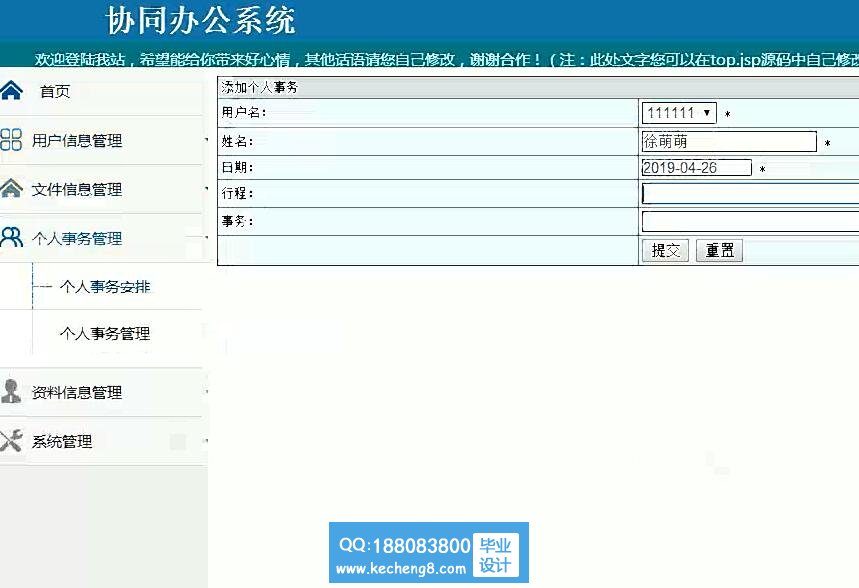The image size is (859, 588).
Task: Click the 事务: label
Action: coord(237,221)
